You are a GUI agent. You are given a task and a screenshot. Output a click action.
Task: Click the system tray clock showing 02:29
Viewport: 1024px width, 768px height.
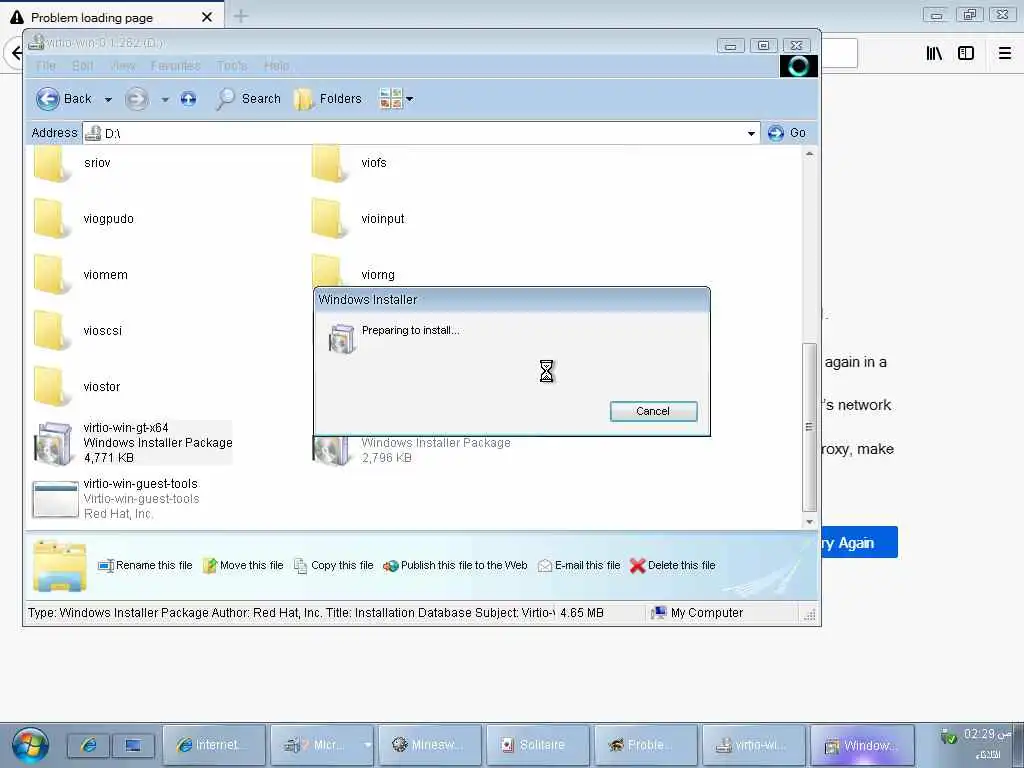pos(987,735)
